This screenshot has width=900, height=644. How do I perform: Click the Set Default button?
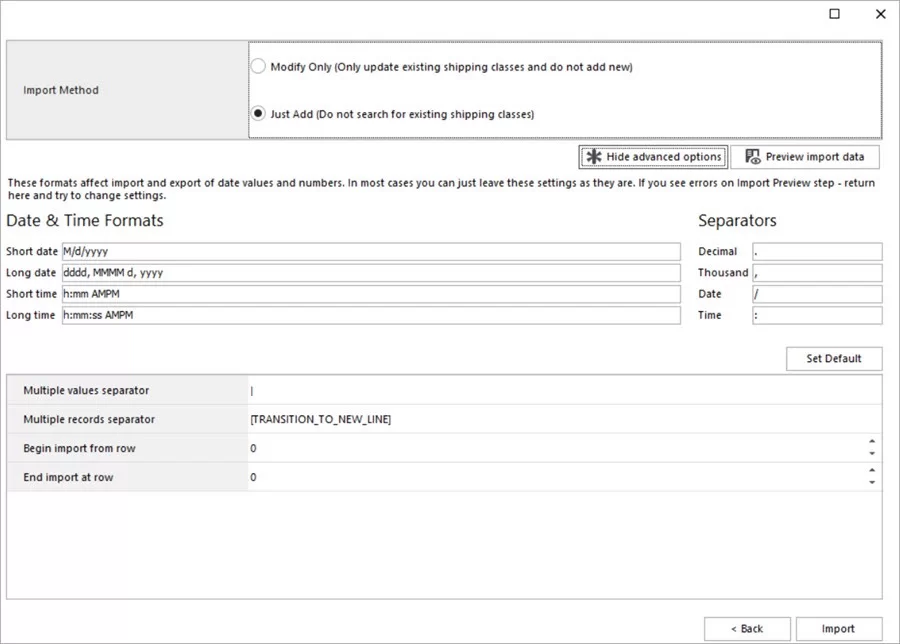pyautogui.click(x=834, y=358)
